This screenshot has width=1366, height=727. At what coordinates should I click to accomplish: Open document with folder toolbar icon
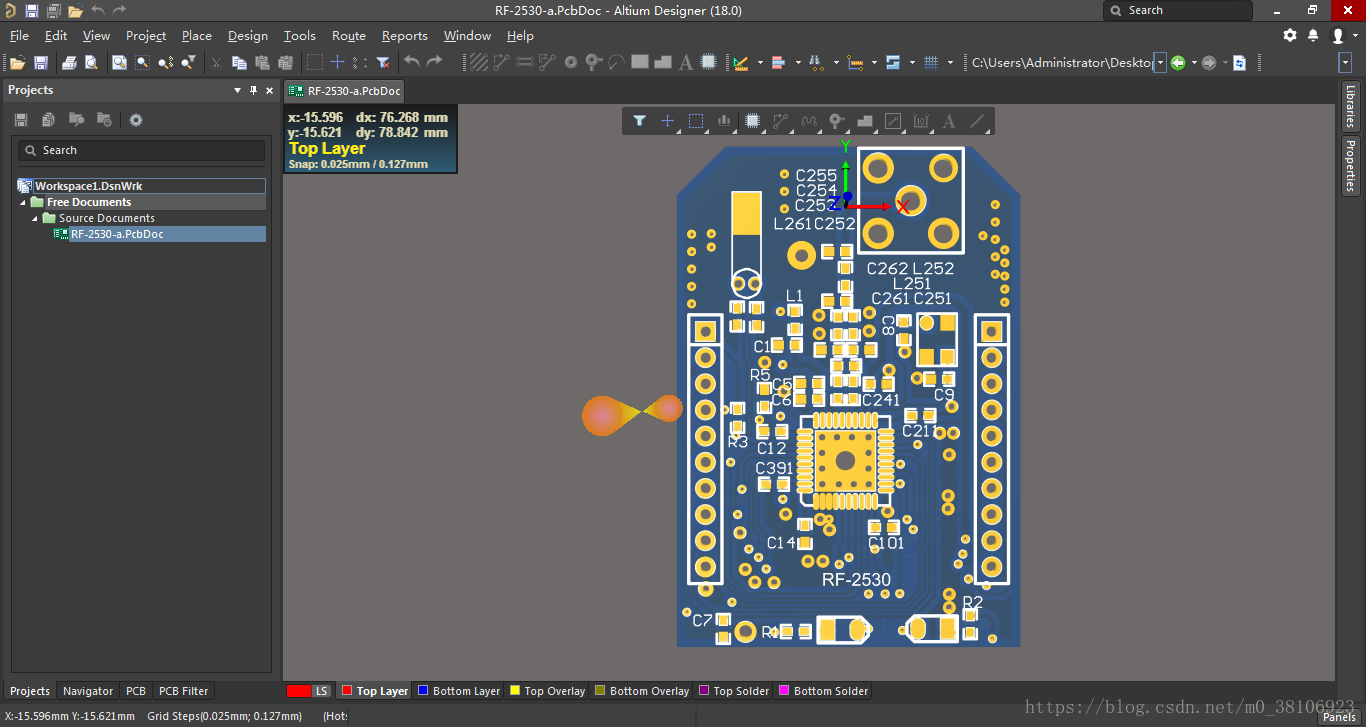click(18, 63)
